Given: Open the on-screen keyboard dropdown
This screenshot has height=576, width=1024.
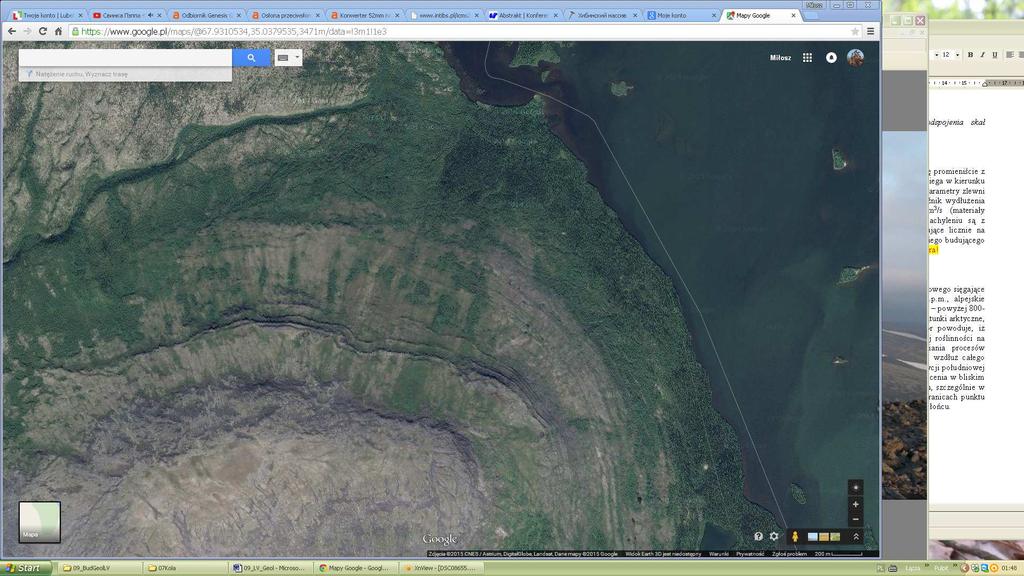Looking at the screenshot, I should coord(288,57).
